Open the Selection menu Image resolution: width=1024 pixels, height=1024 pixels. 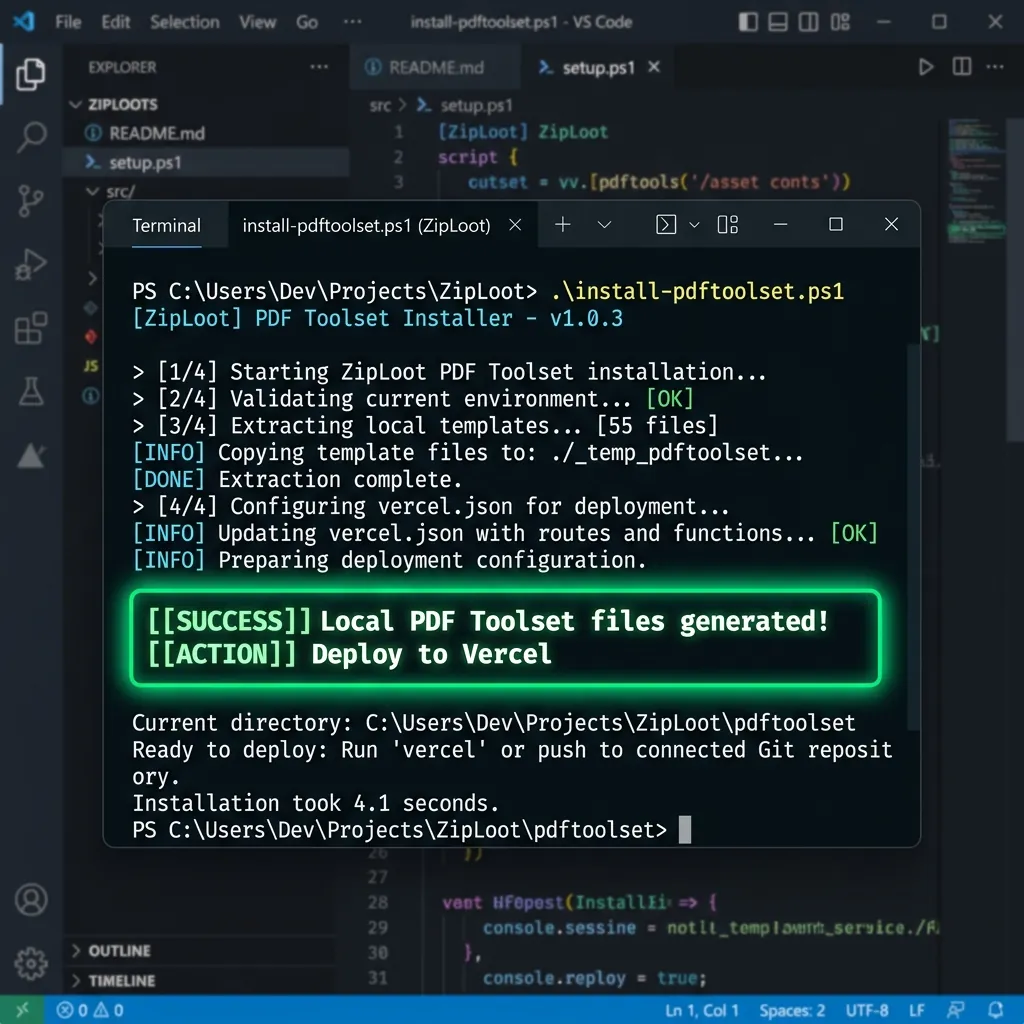(x=185, y=22)
